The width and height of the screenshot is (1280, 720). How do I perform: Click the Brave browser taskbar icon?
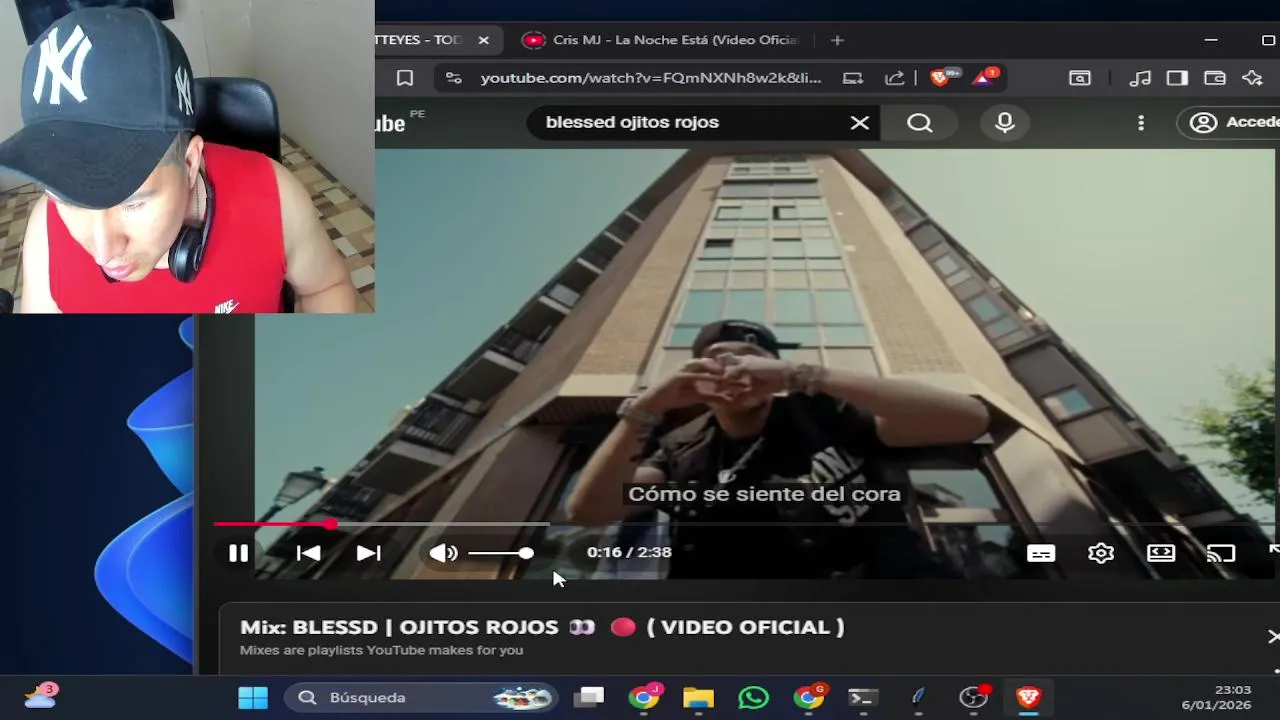point(1028,697)
